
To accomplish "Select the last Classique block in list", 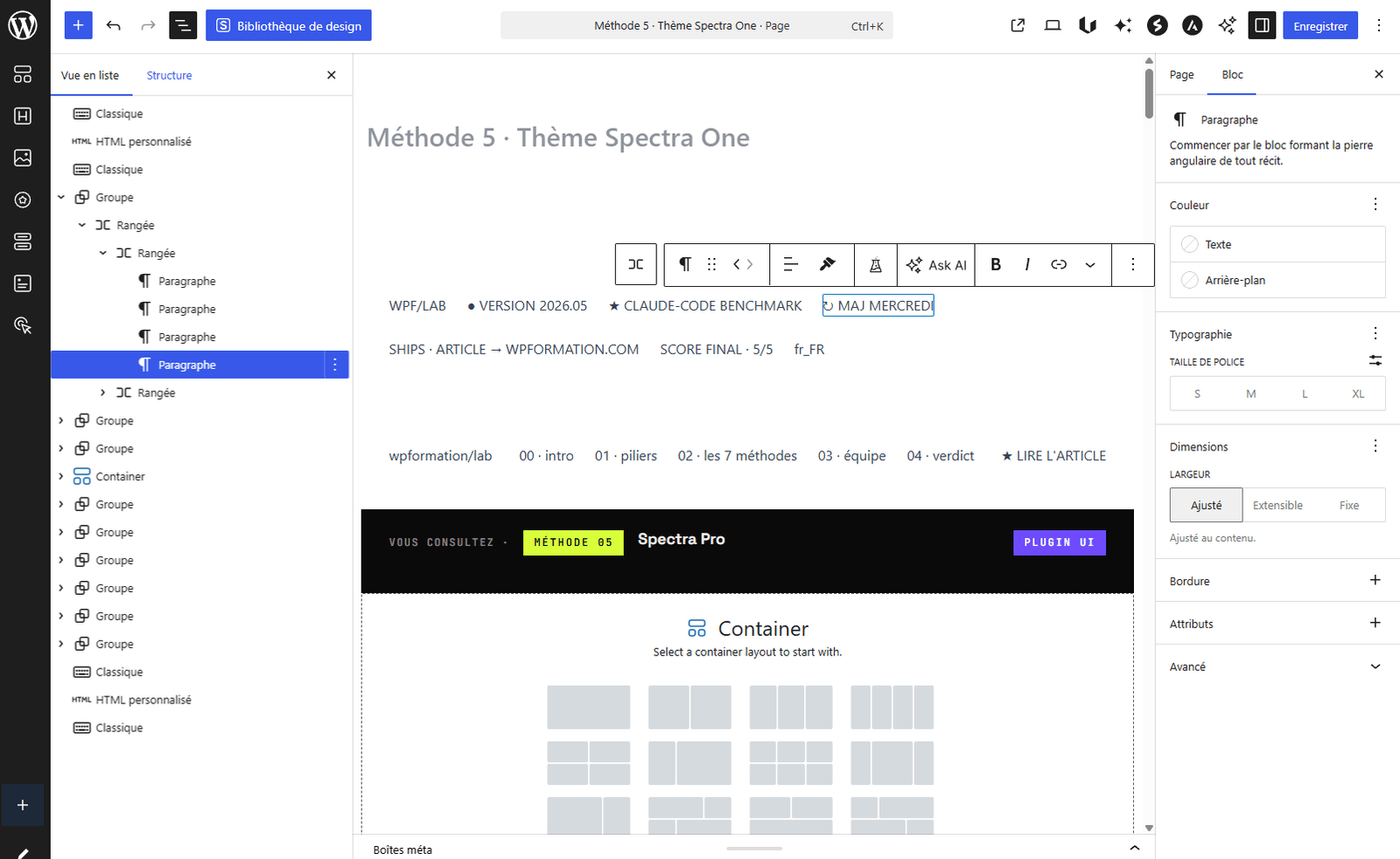I will (119, 728).
